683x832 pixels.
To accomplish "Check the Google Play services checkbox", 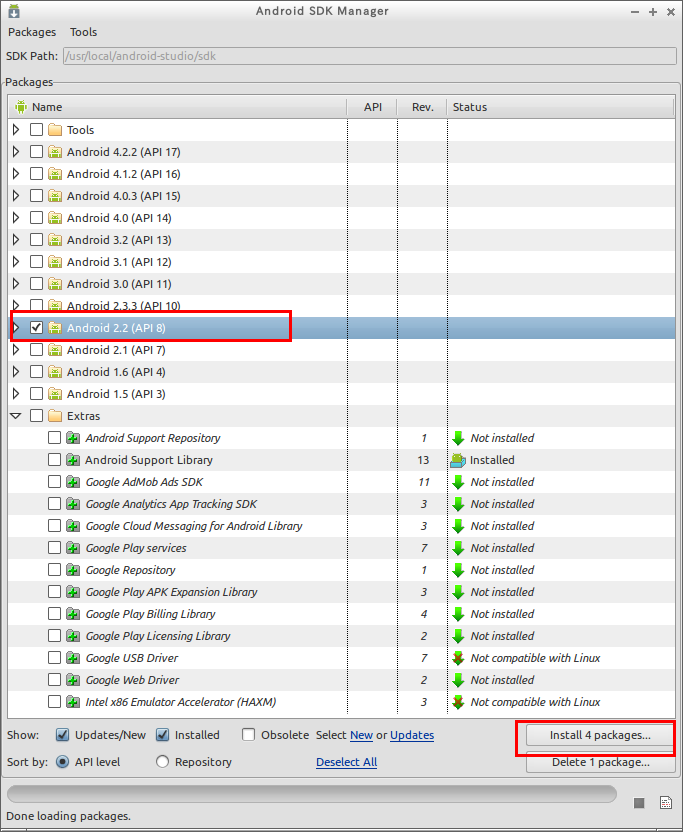I will point(54,548).
